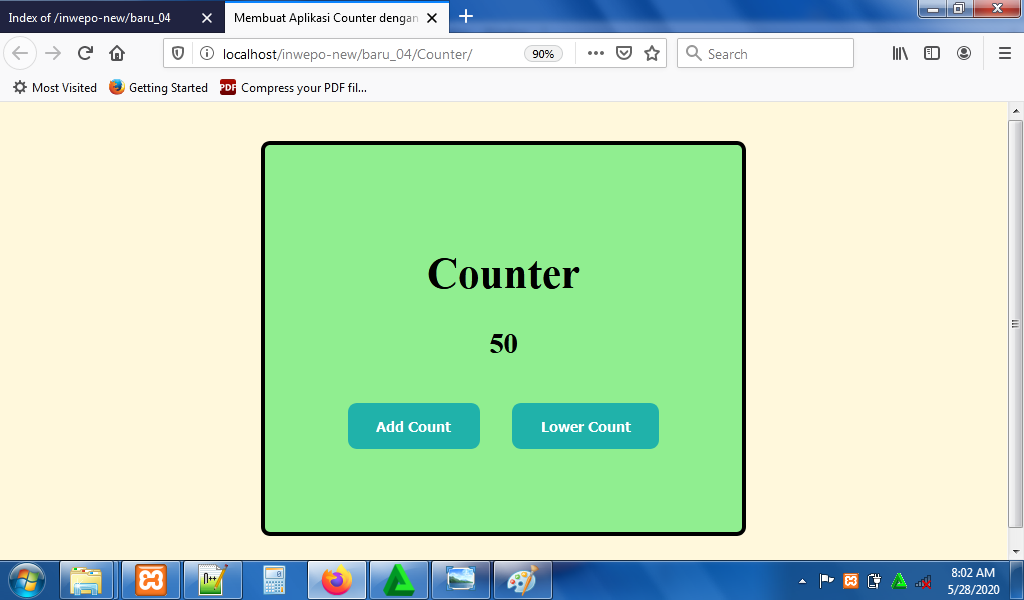The image size is (1024, 600).
Task: Show site information via info icon
Action: click(206, 54)
